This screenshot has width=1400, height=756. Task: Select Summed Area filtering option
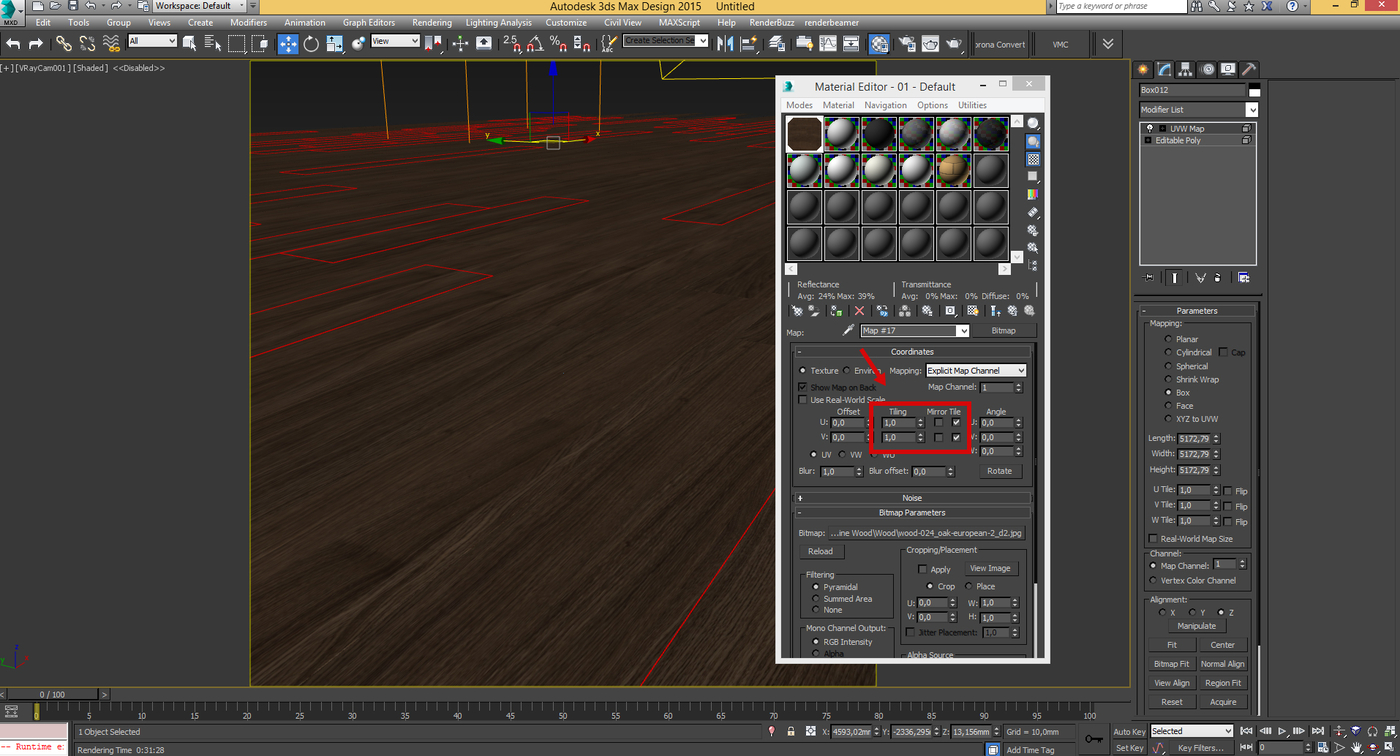pyautogui.click(x=816, y=599)
